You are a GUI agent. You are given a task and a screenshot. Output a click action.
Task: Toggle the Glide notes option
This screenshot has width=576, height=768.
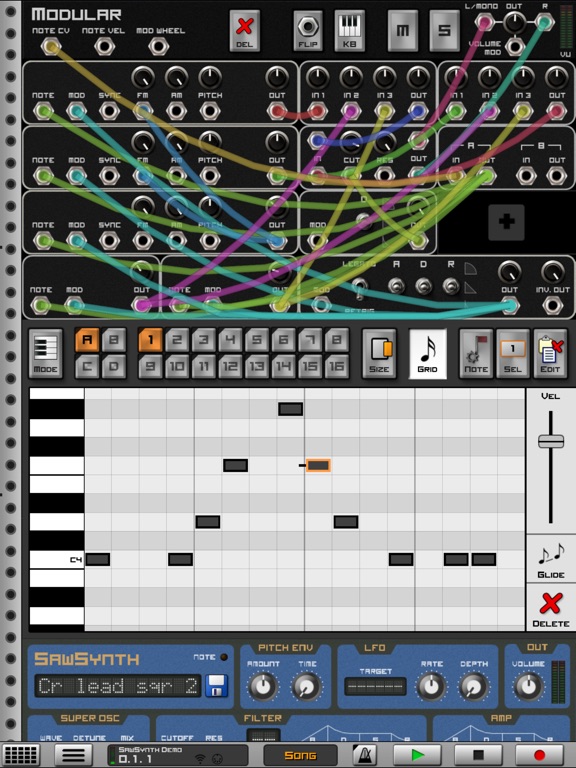[x=551, y=559]
